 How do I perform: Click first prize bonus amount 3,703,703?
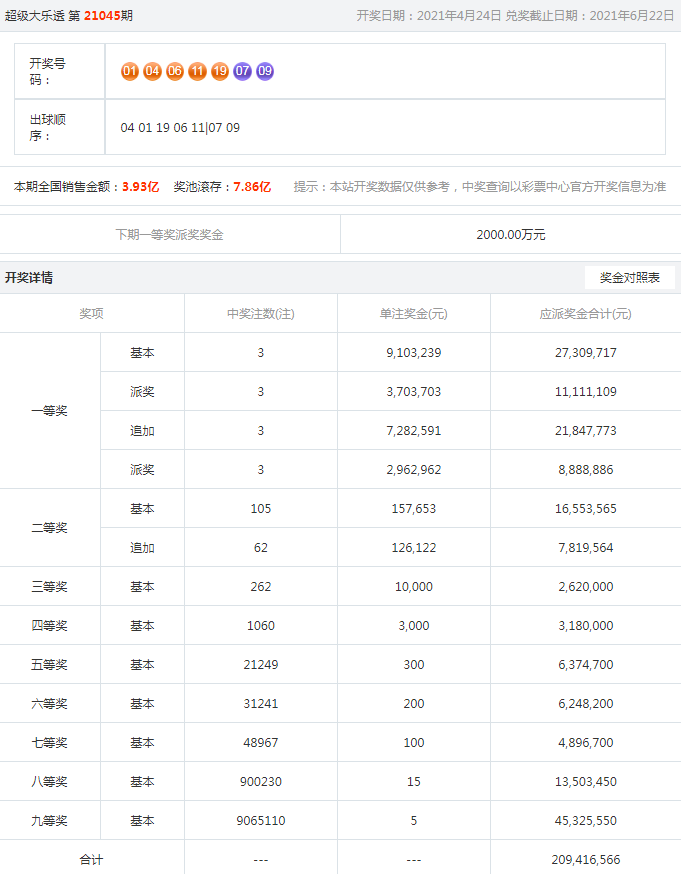(x=414, y=392)
